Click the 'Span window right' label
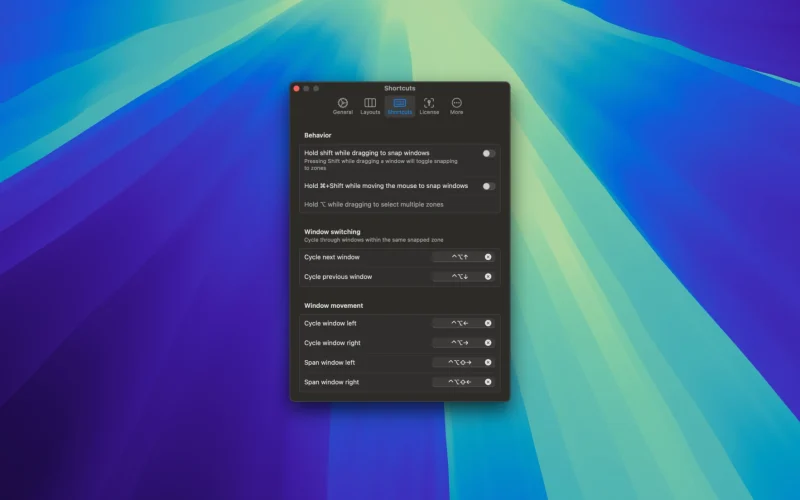This screenshot has height=500, width=800. tap(332, 382)
